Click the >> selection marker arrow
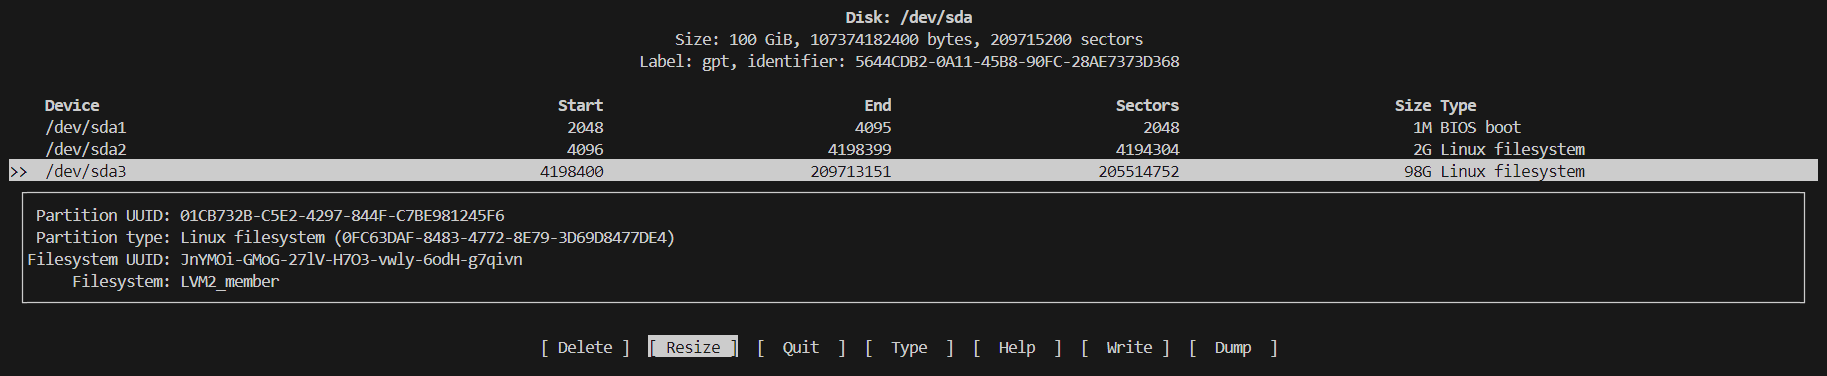Viewport: 1827px width, 376px height. tap(18, 172)
